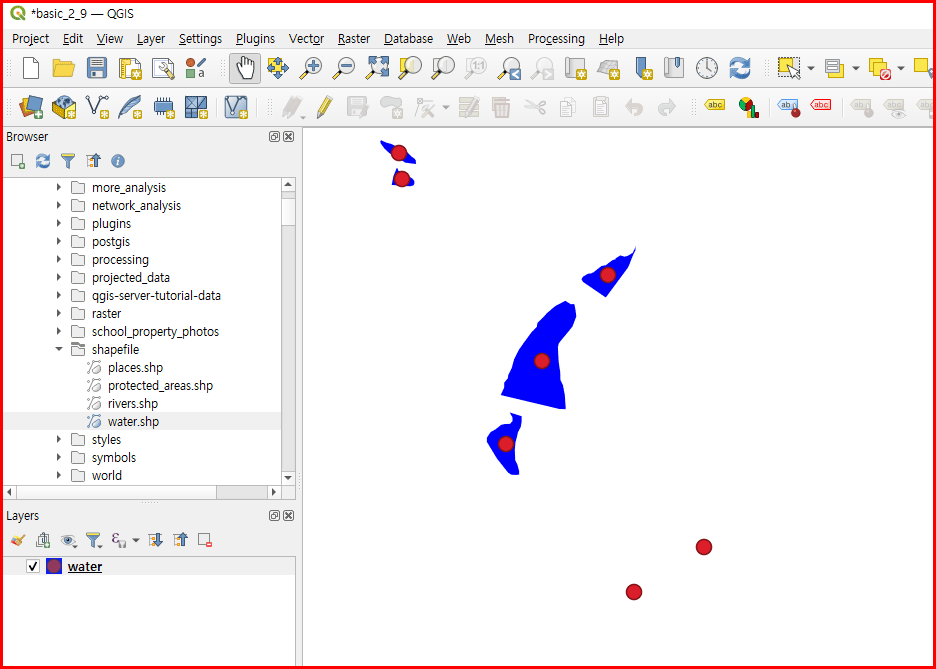Click the New GeoPackage Layer icon
The width and height of the screenshot is (936, 669).
click(64, 107)
